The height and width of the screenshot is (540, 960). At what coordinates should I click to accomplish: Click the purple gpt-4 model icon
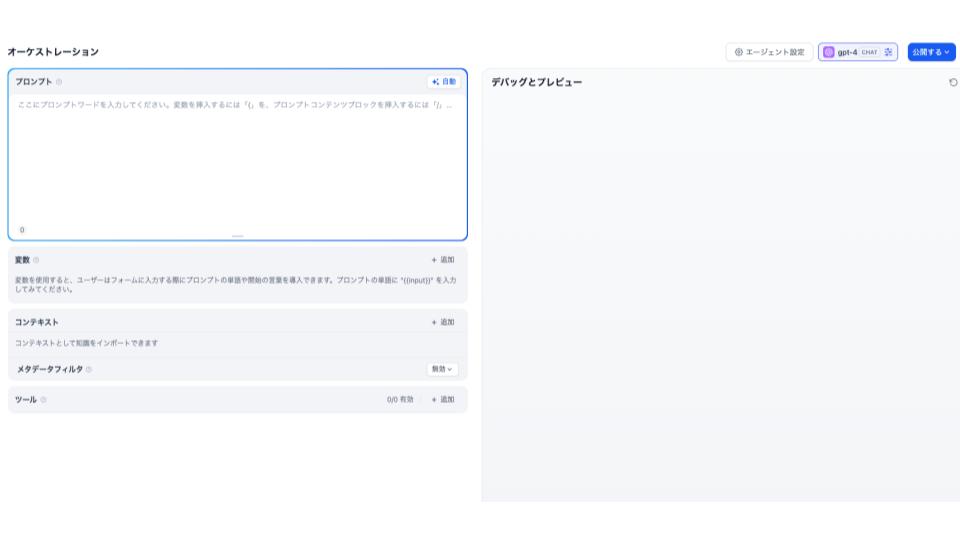[828, 52]
